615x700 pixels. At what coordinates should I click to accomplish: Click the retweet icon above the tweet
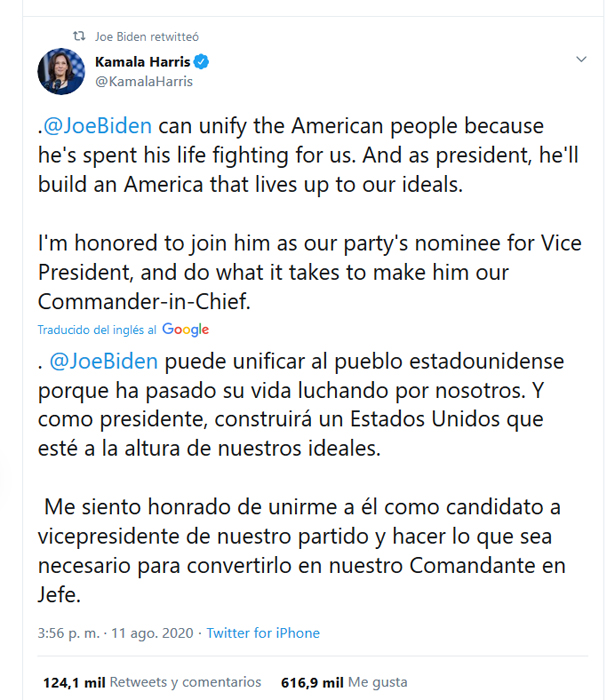click(x=79, y=36)
